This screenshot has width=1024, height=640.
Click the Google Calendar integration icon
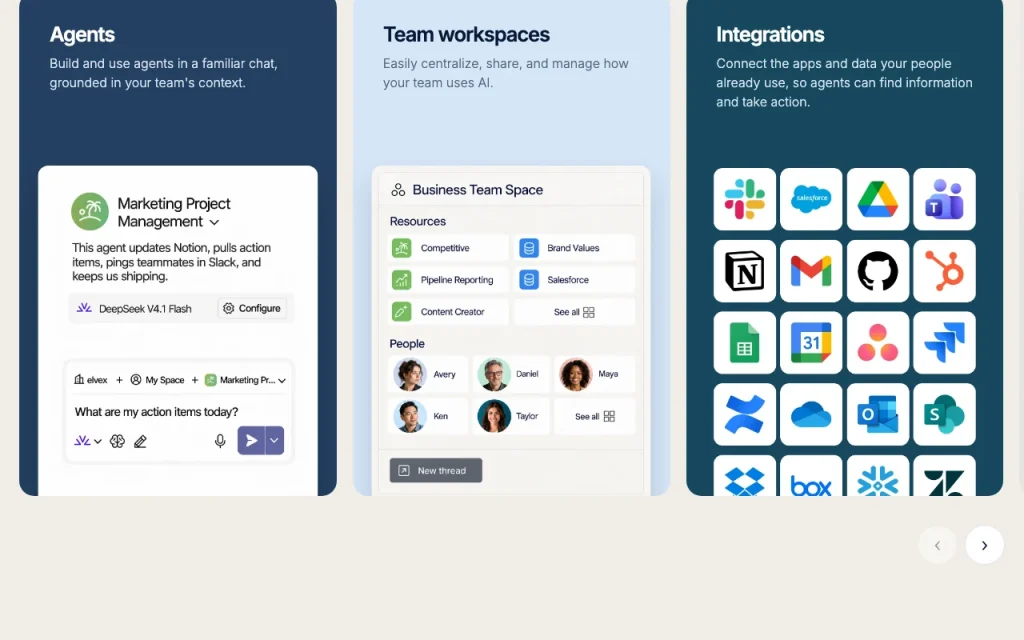pos(811,343)
